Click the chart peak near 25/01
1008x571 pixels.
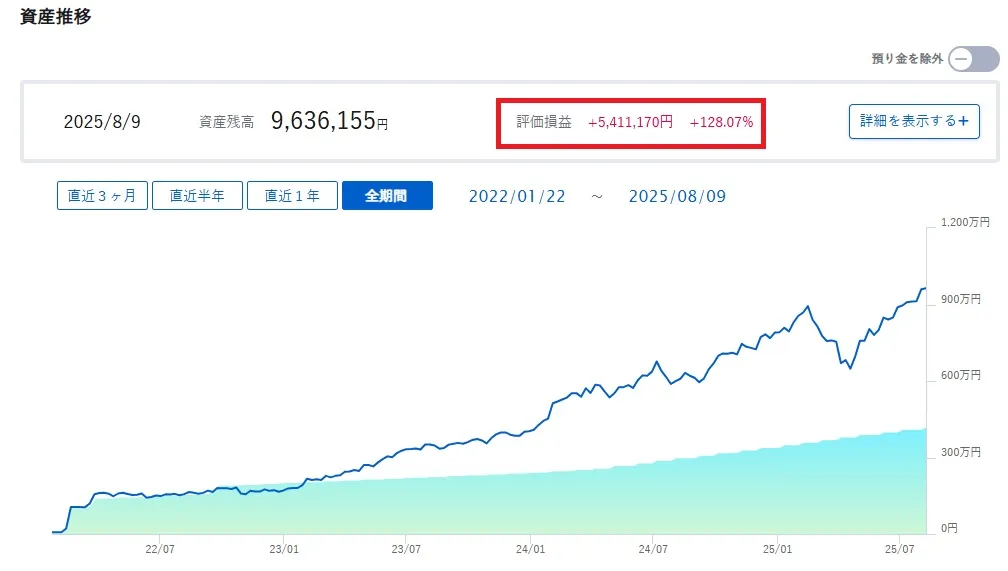point(807,307)
